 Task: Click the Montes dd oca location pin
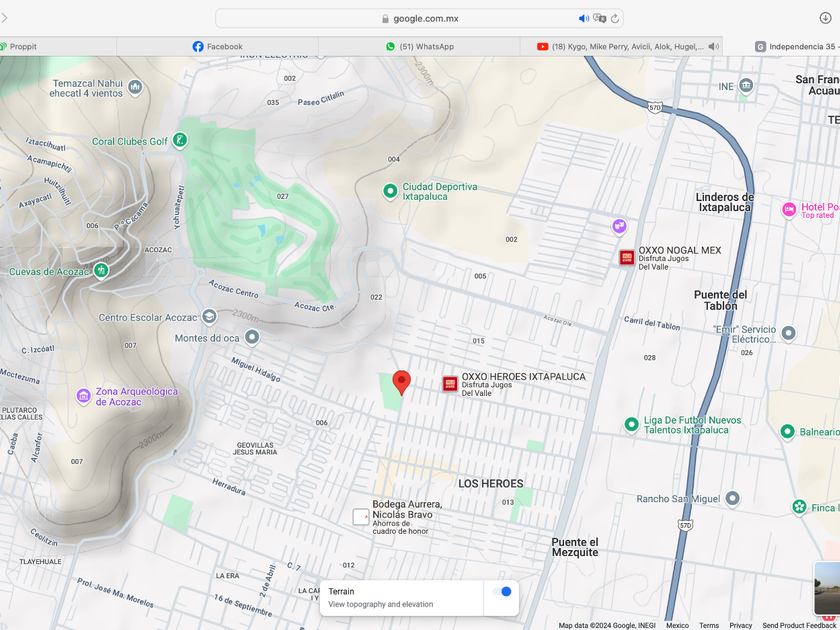click(252, 338)
